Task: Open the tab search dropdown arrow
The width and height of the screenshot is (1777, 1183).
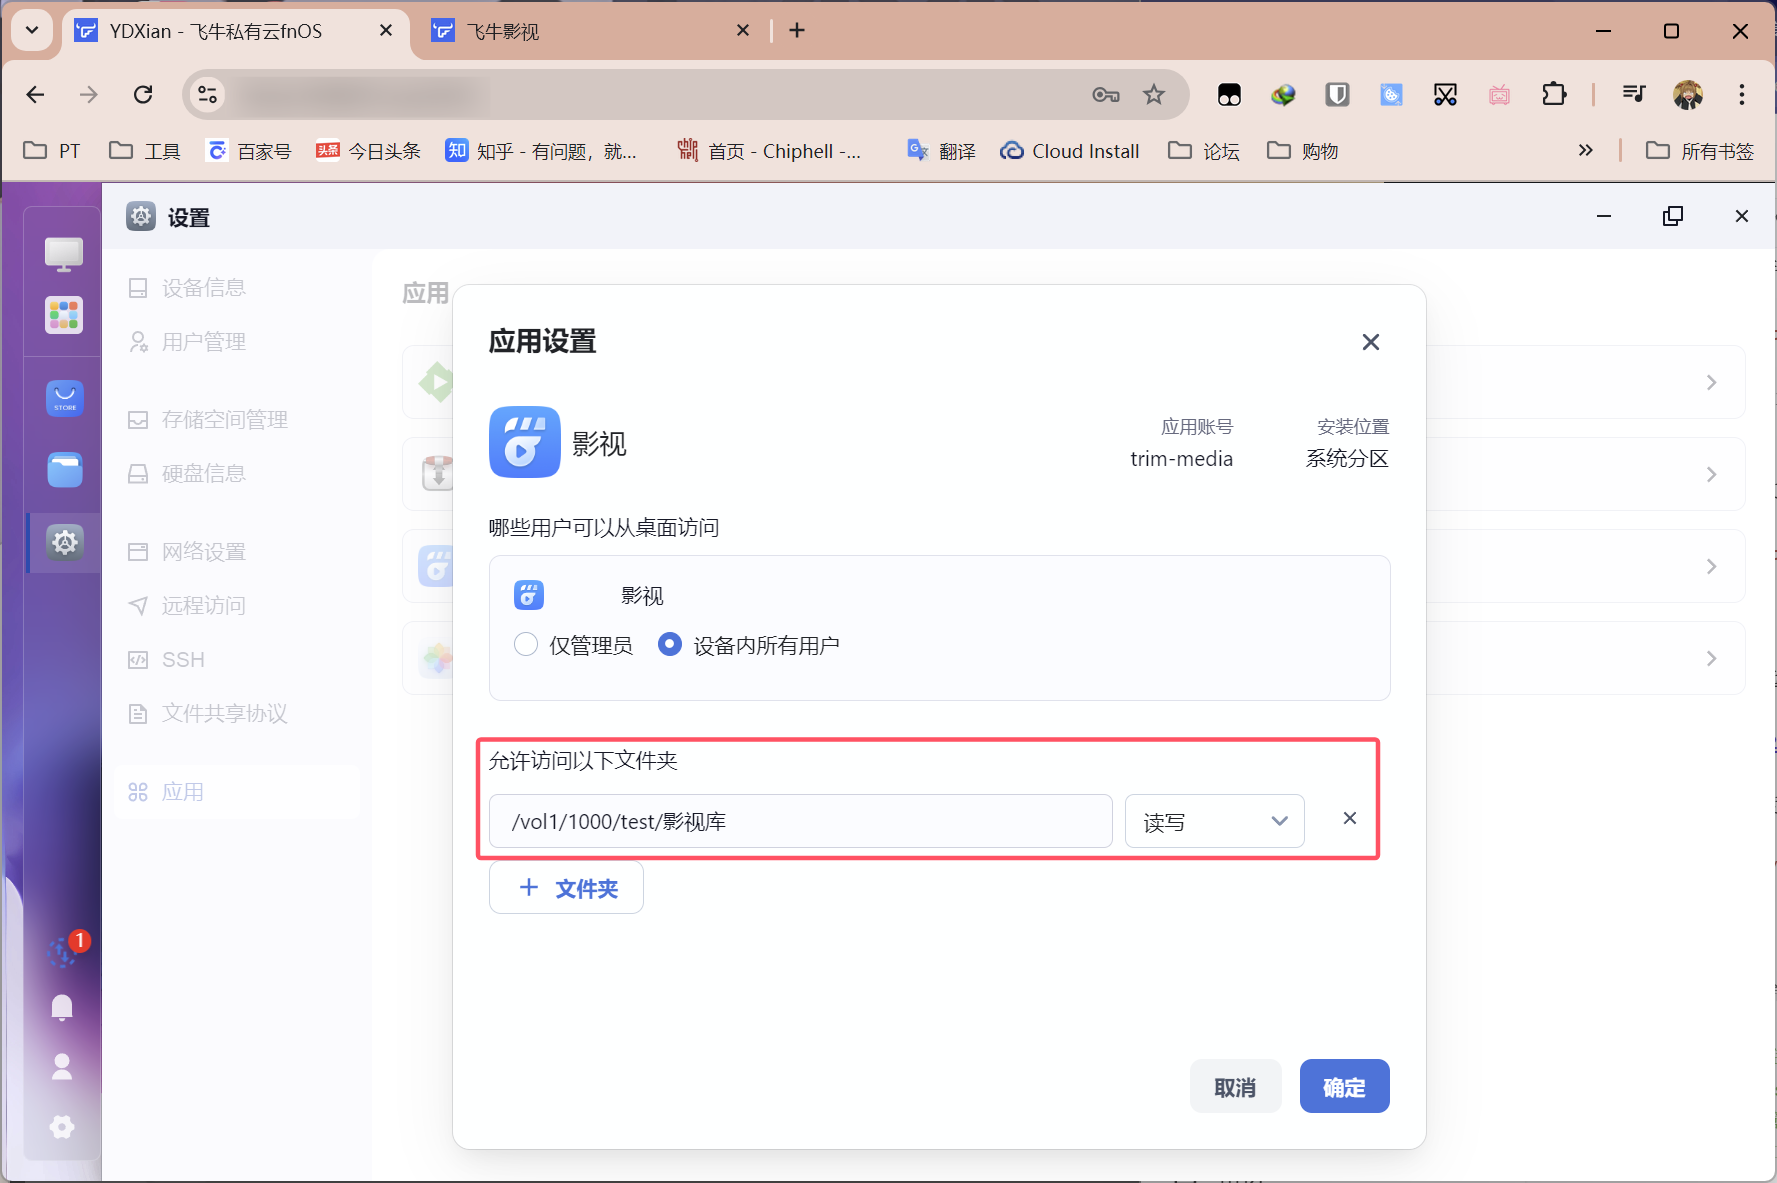Action: pyautogui.click(x=32, y=30)
